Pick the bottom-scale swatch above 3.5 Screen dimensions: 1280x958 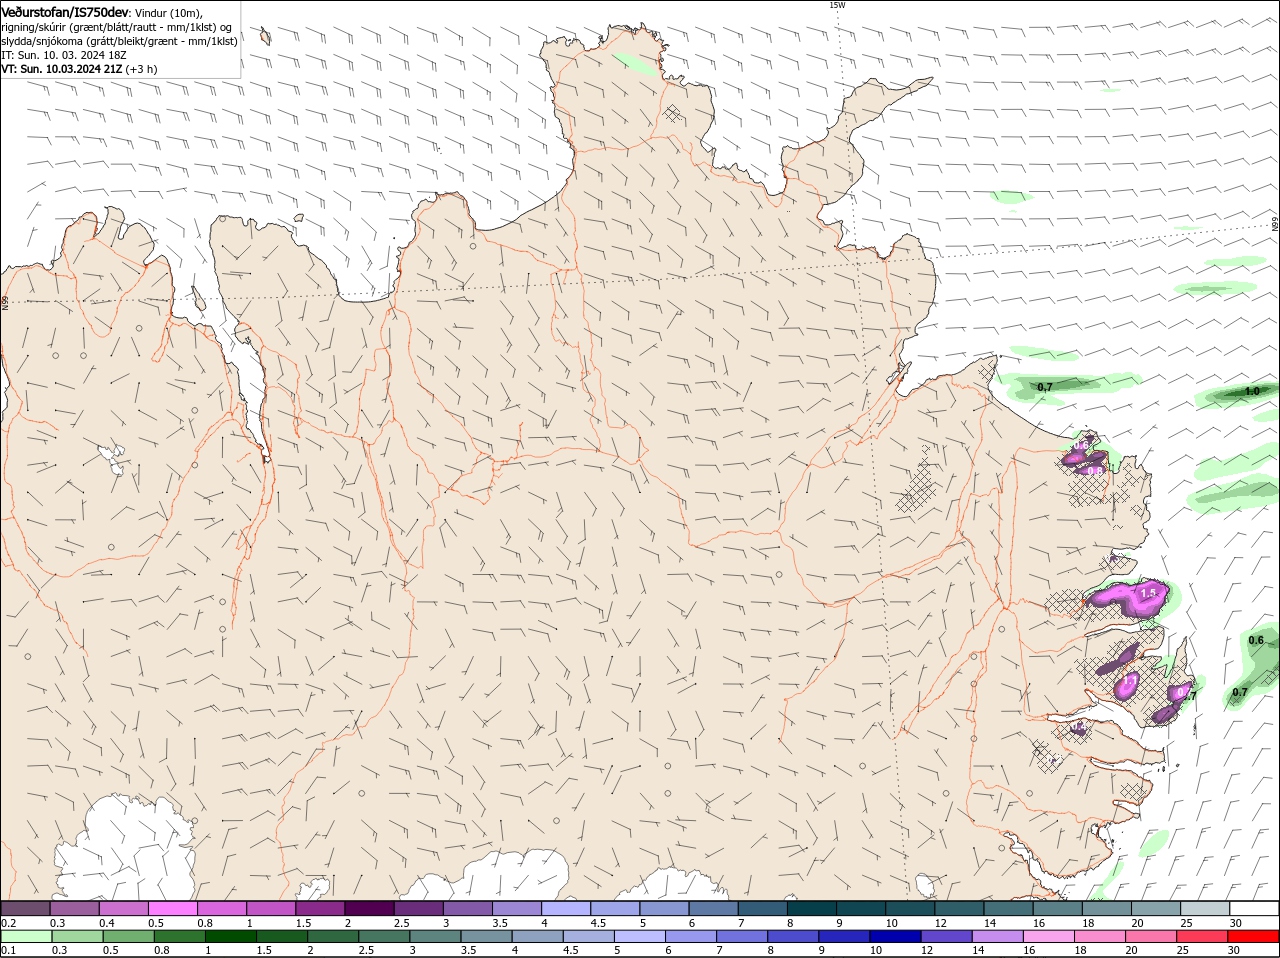tap(486, 937)
